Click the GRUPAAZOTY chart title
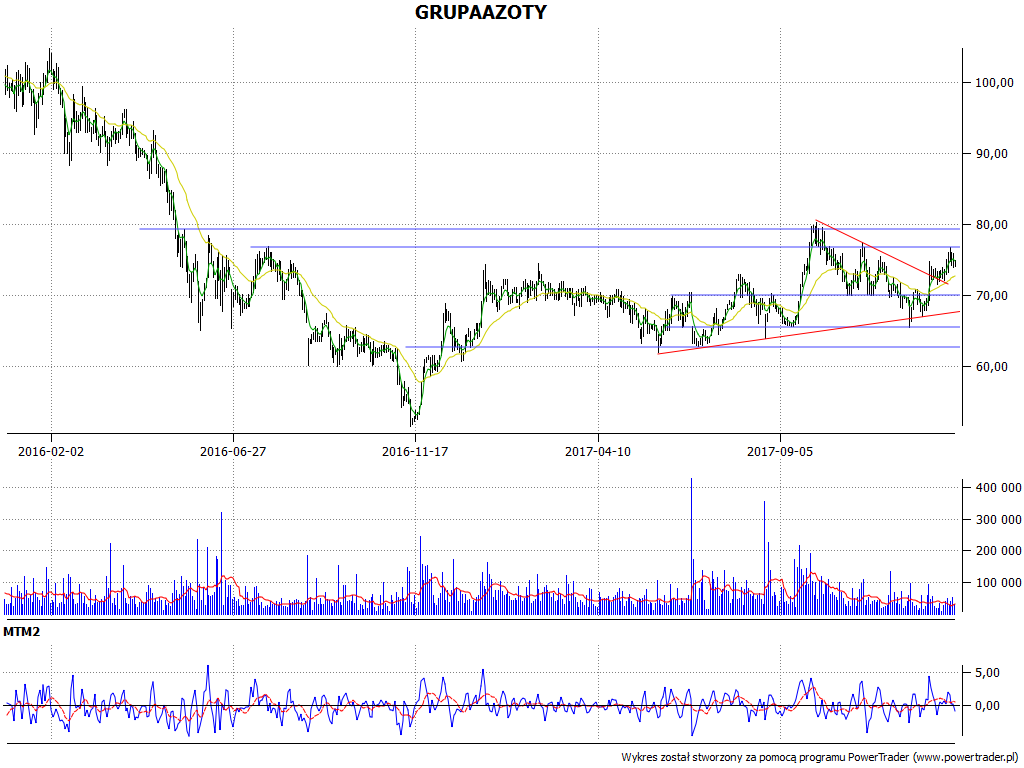 click(481, 12)
